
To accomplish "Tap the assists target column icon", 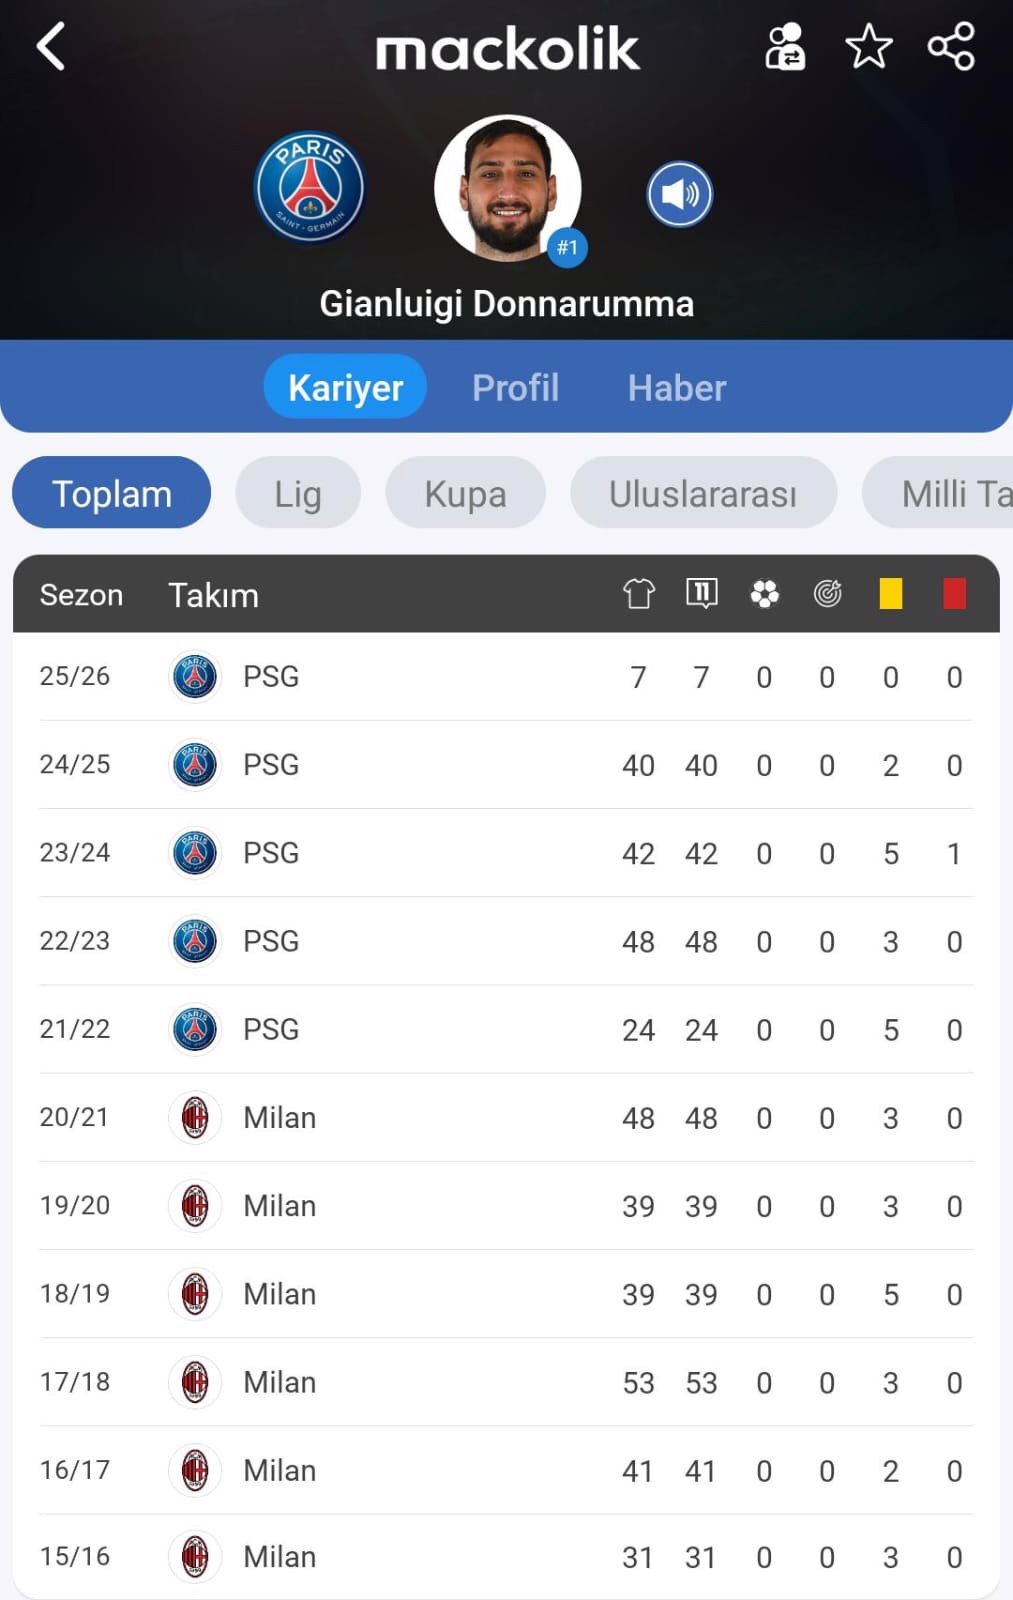I will click(x=828, y=594).
